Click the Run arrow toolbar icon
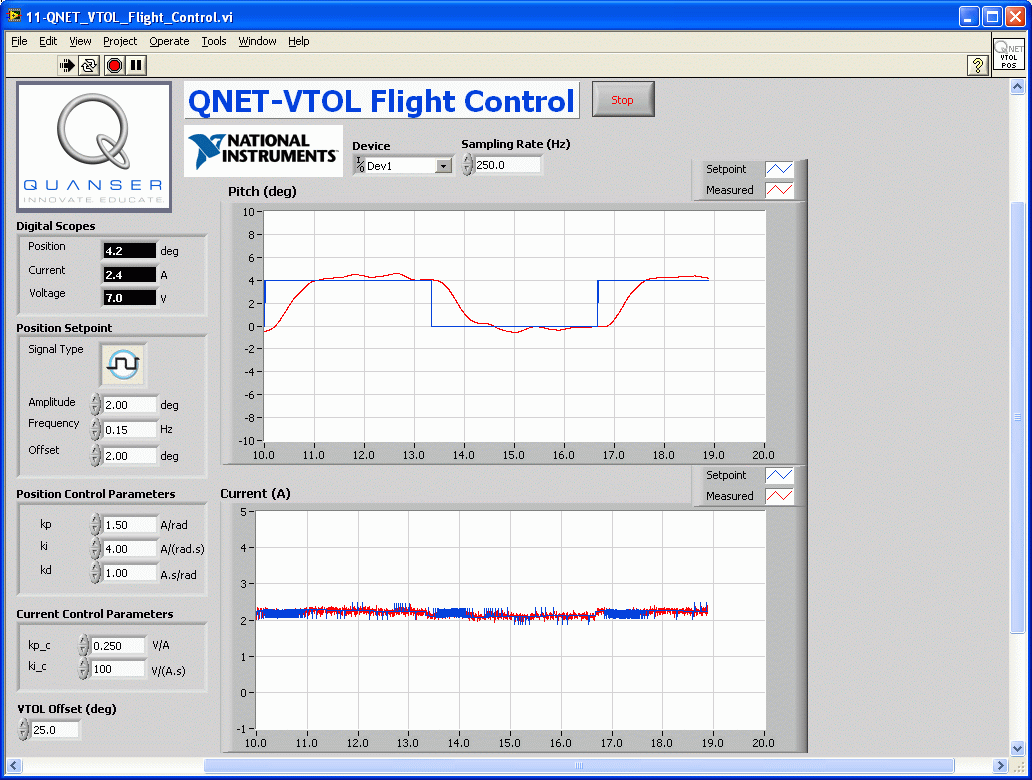 point(67,65)
